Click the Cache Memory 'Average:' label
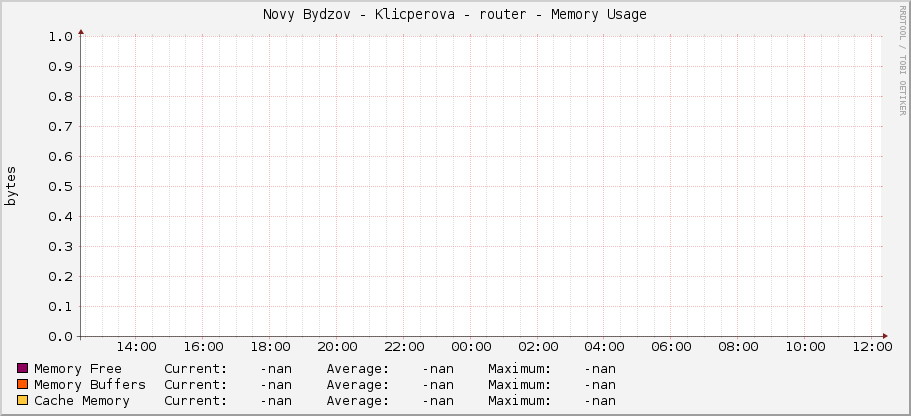This screenshot has width=911, height=416. pos(358,401)
